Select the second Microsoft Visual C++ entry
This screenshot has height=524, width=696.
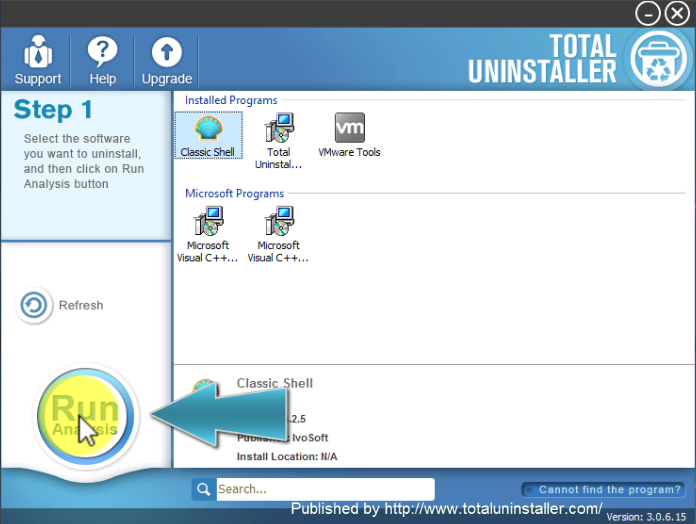278,235
